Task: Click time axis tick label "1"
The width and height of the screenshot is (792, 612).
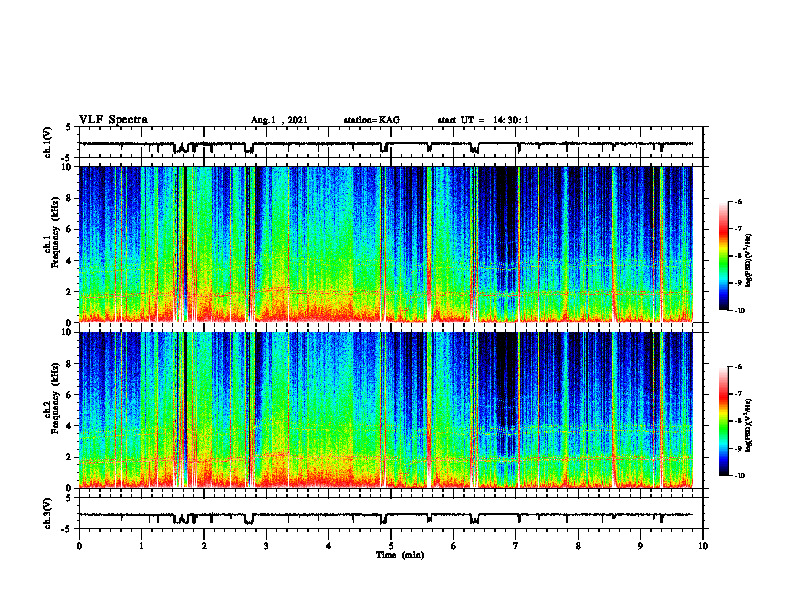Action: [141, 546]
